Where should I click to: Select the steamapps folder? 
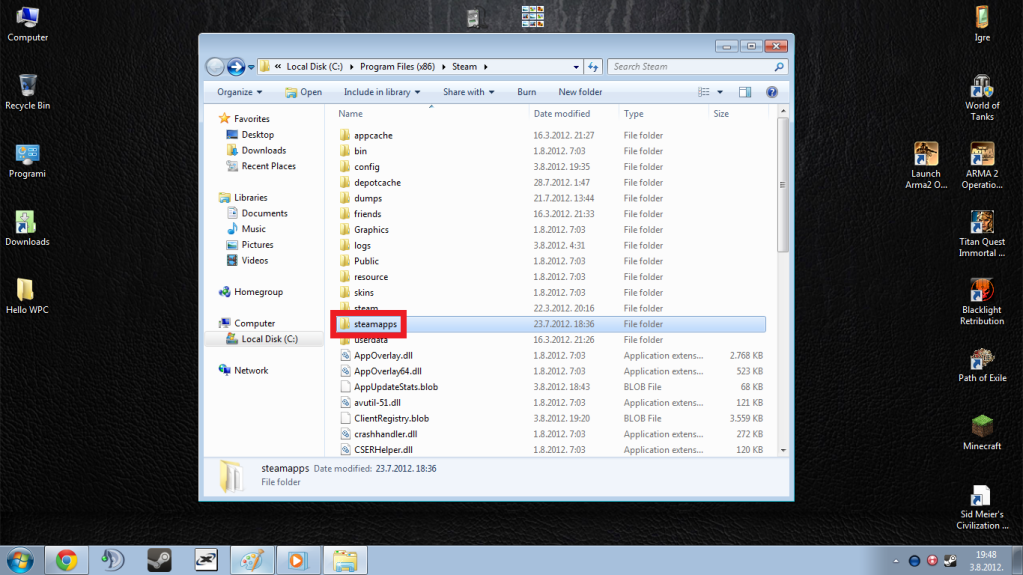pos(375,324)
